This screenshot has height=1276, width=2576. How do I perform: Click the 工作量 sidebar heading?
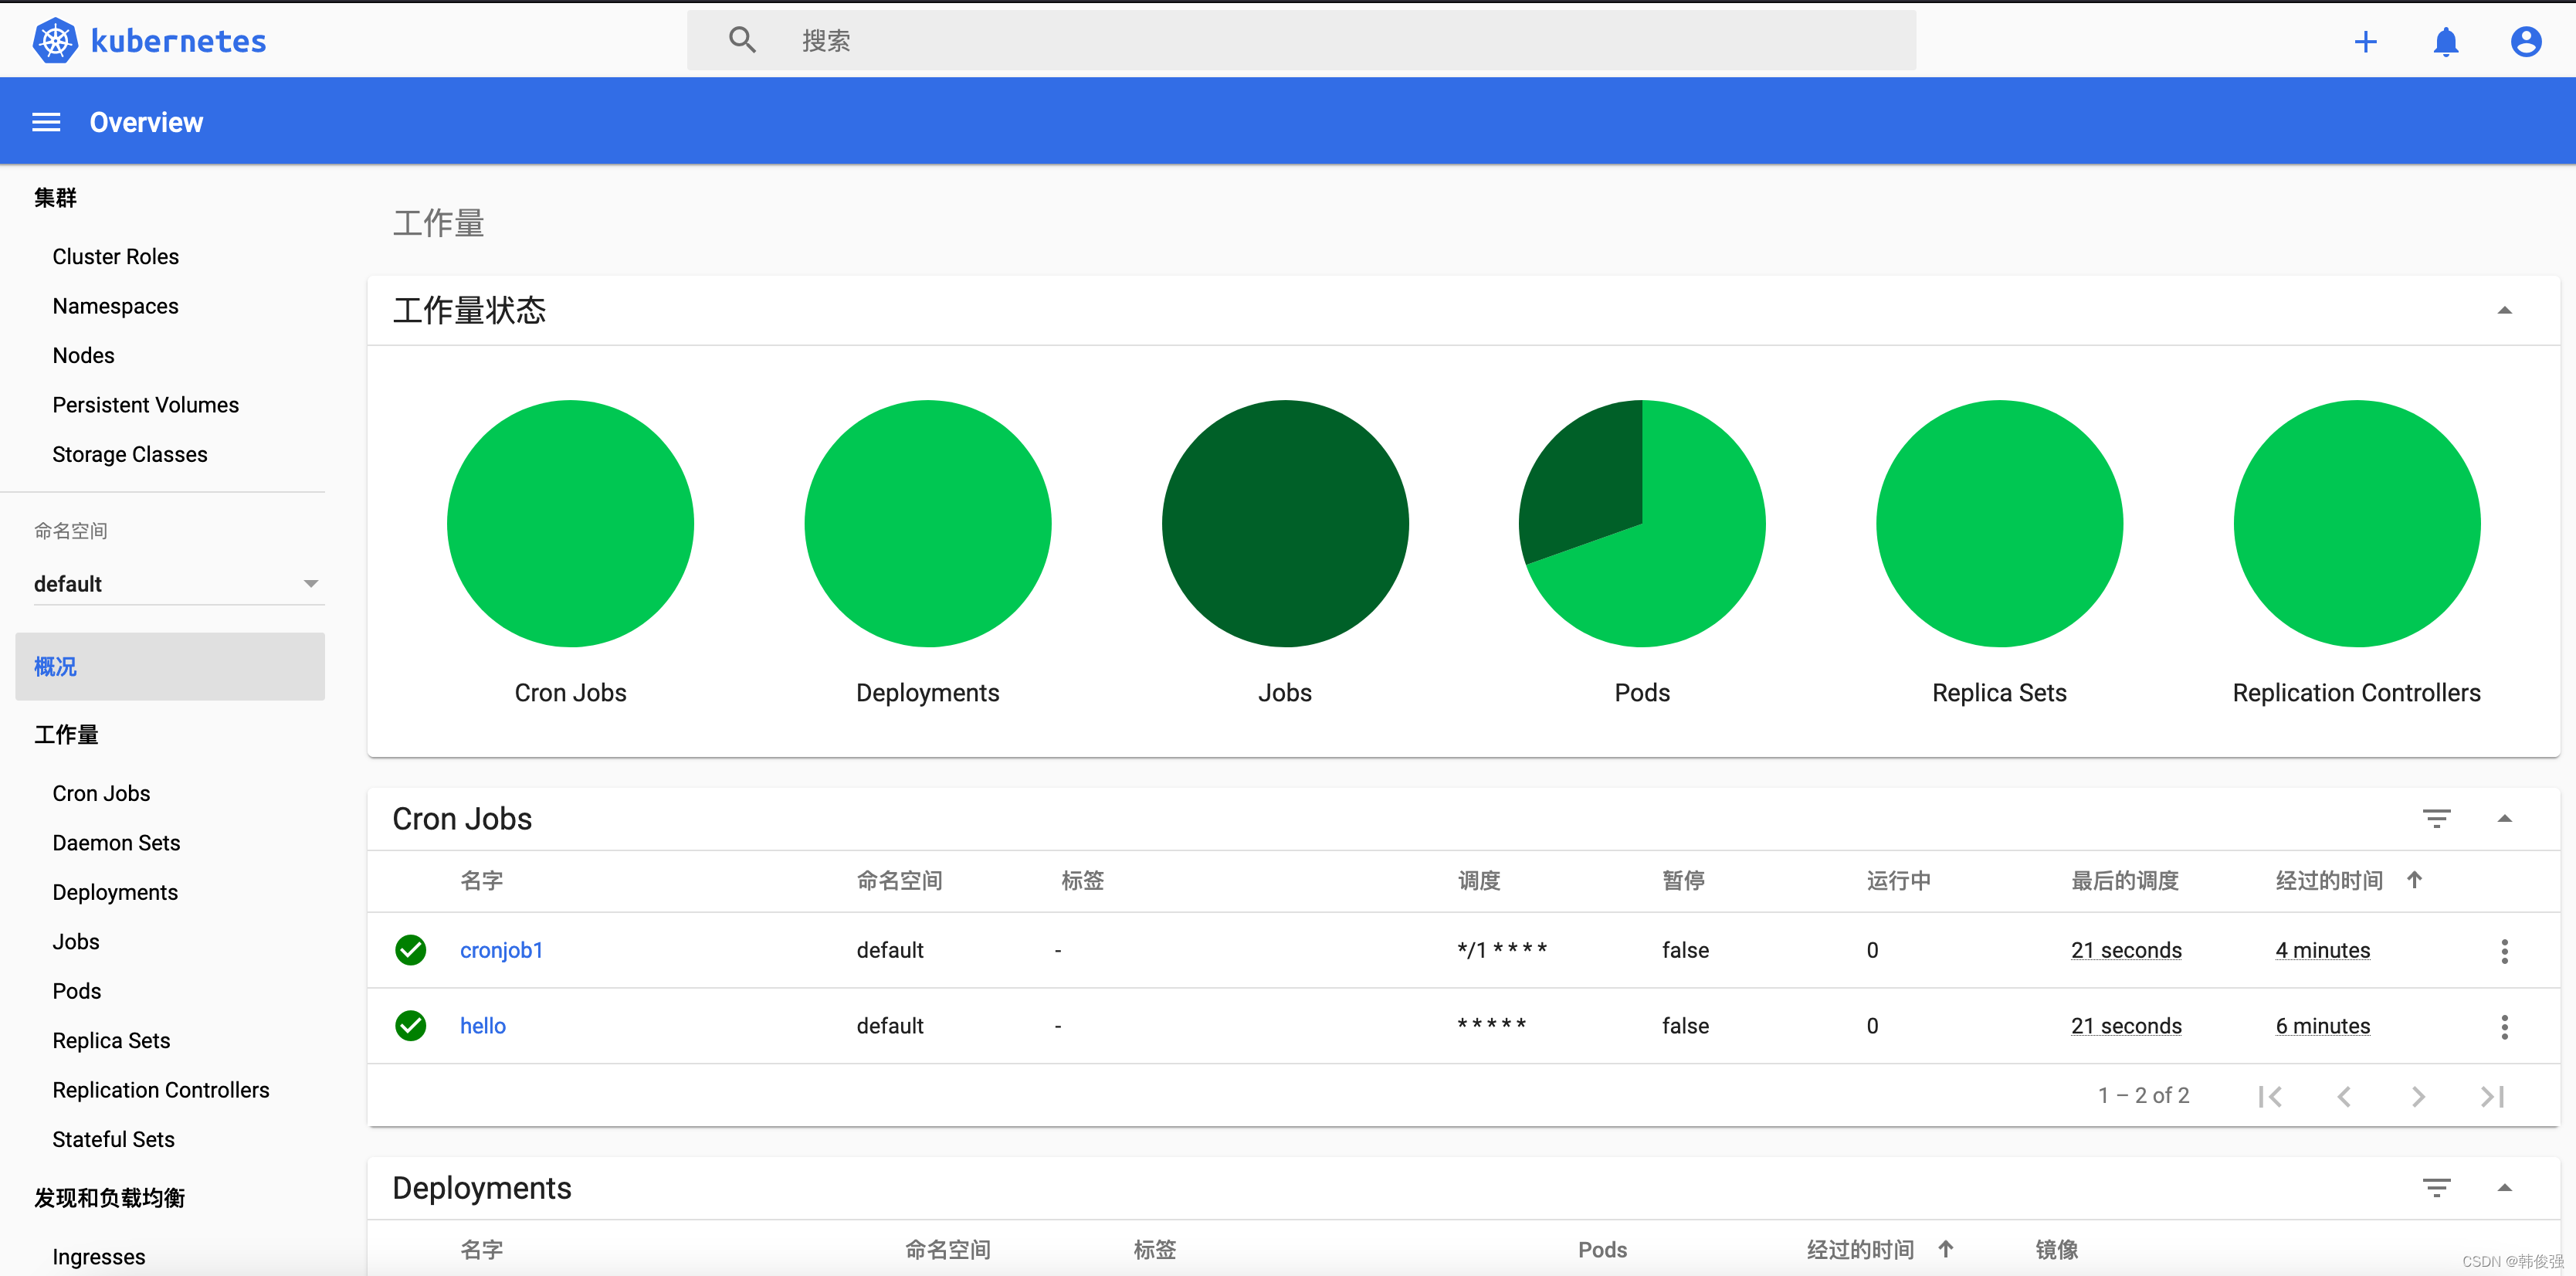click(x=66, y=735)
